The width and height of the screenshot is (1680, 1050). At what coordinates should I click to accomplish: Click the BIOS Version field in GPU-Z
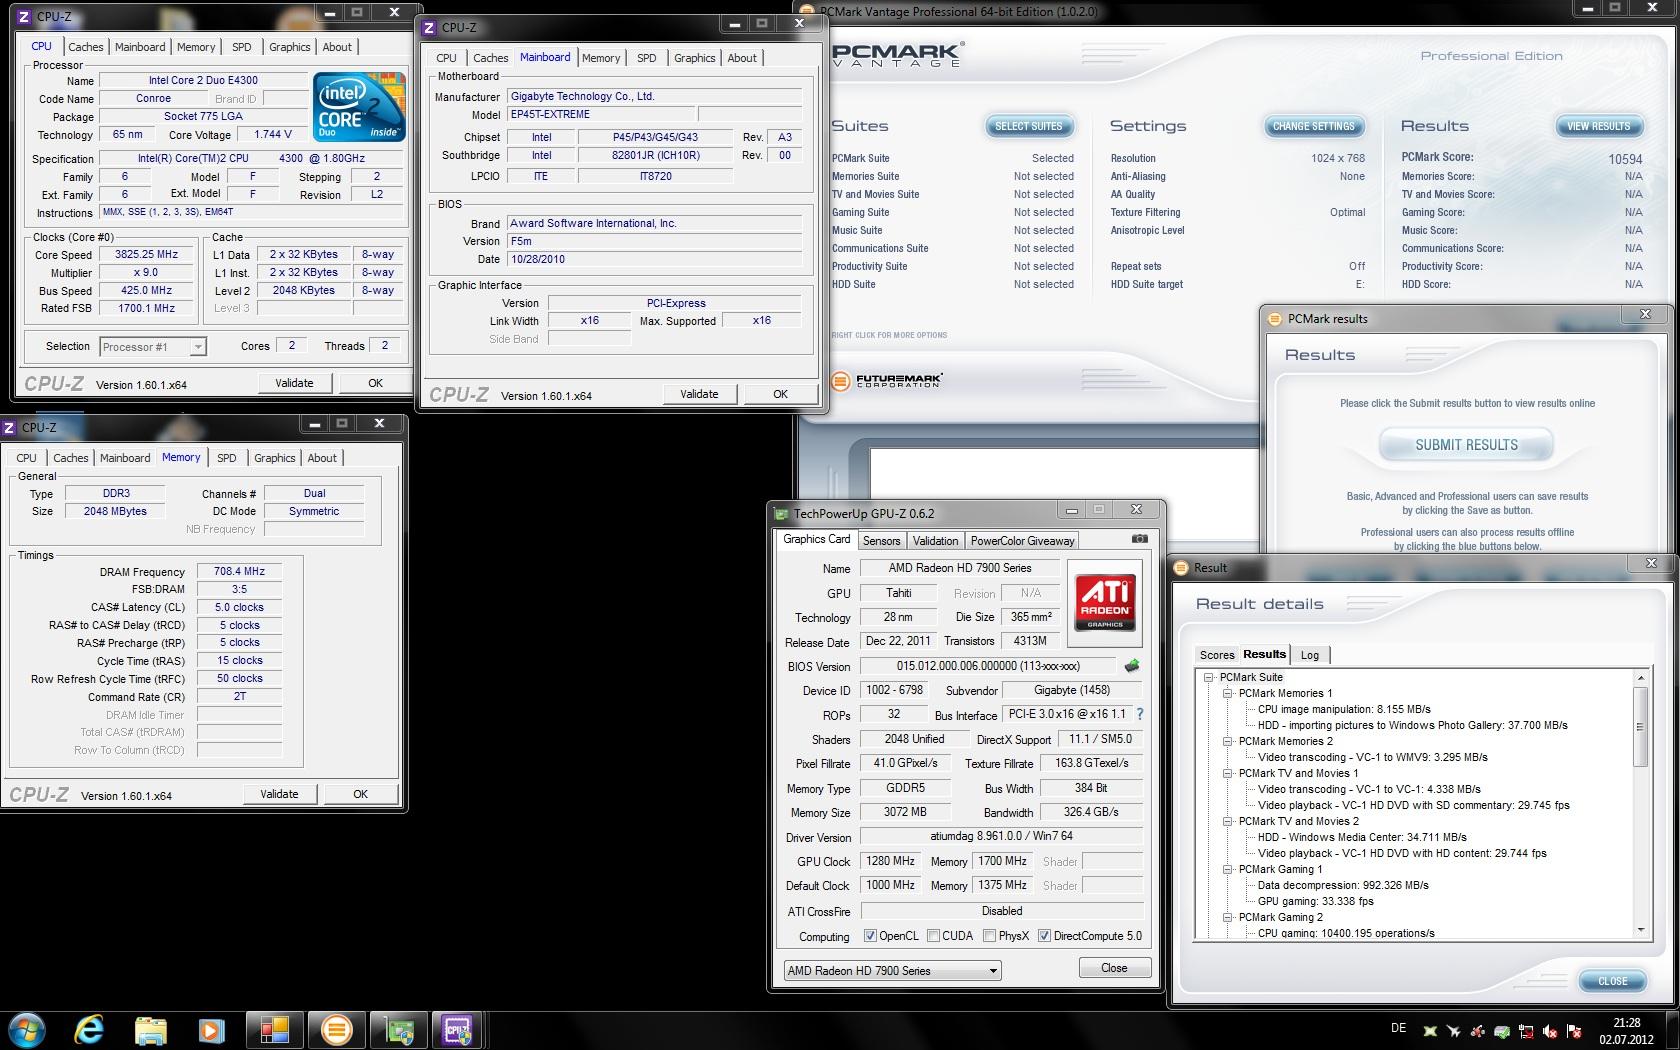click(988, 666)
